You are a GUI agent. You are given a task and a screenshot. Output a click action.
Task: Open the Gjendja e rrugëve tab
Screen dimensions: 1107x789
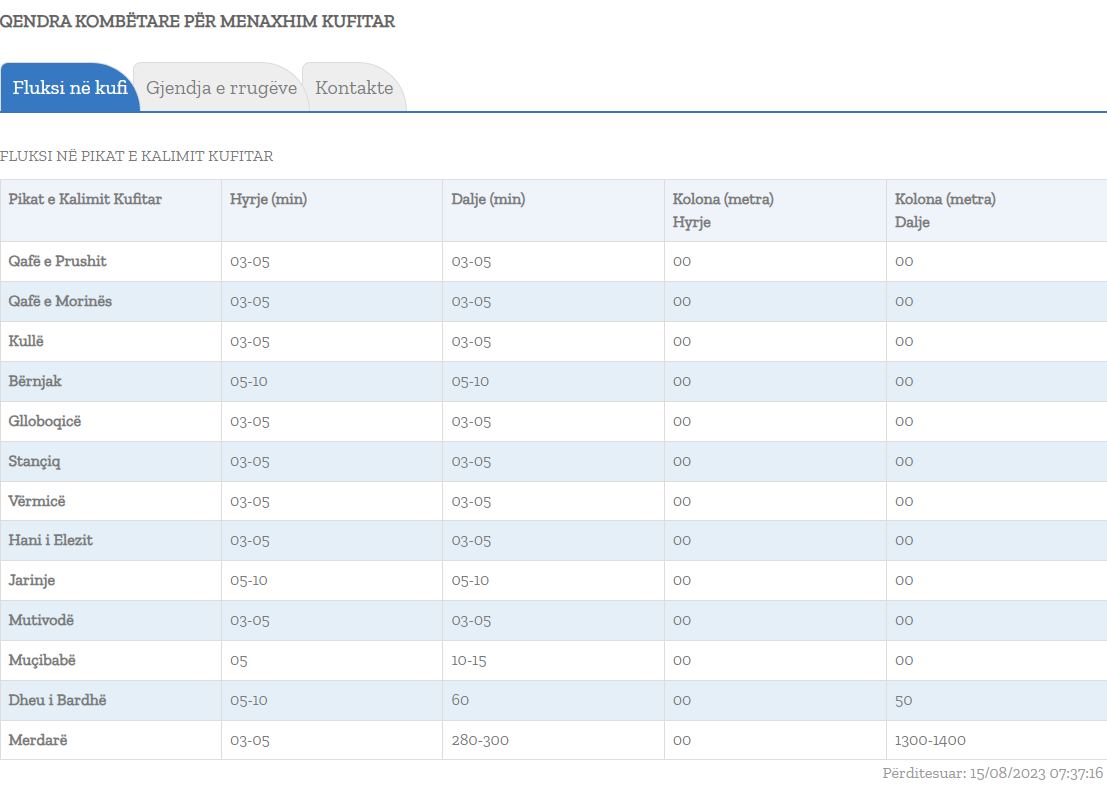(x=221, y=88)
